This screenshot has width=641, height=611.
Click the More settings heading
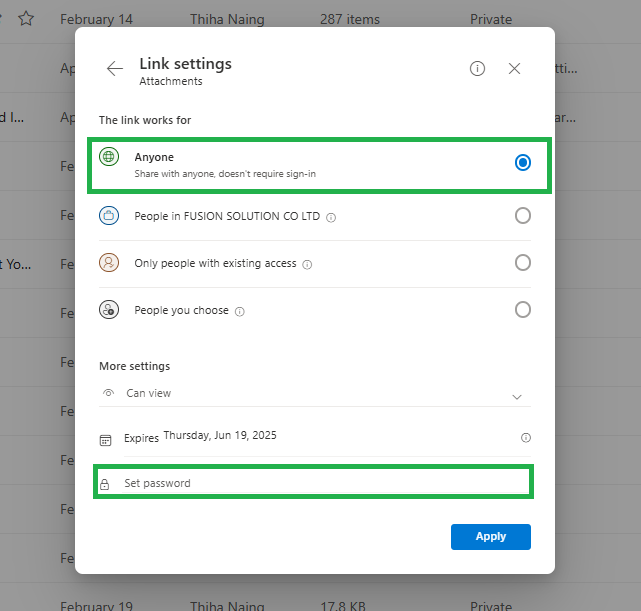[134, 366]
